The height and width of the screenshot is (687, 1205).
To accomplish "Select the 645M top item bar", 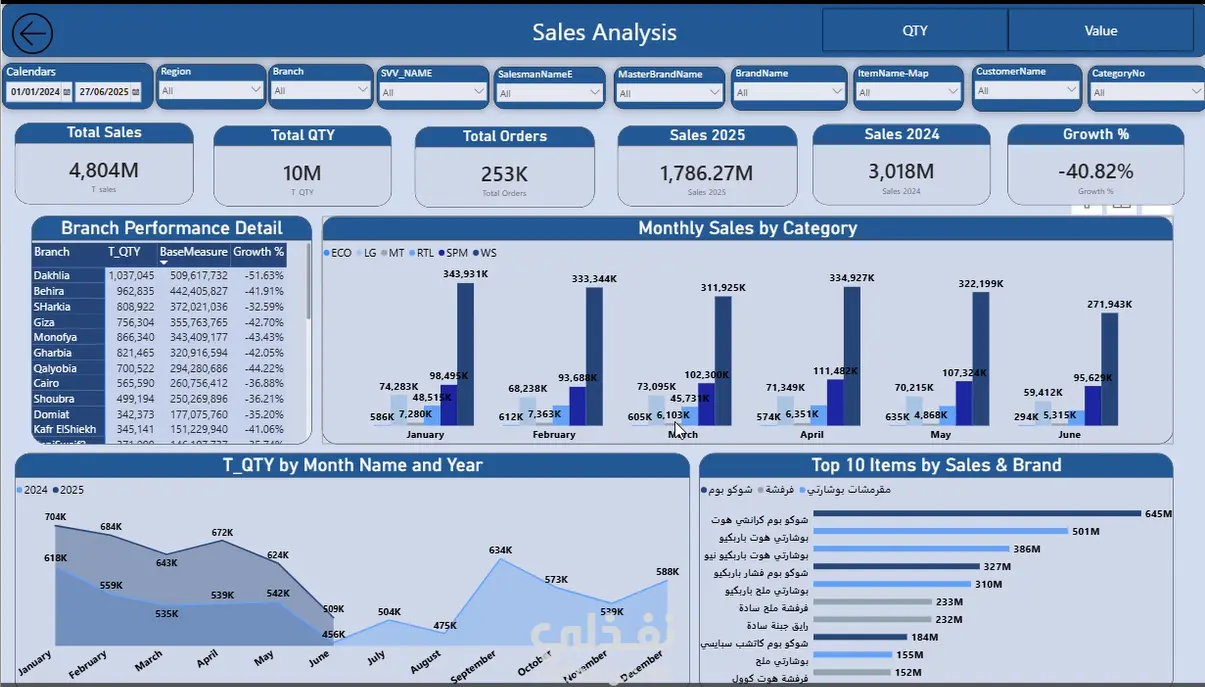I will point(977,514).
